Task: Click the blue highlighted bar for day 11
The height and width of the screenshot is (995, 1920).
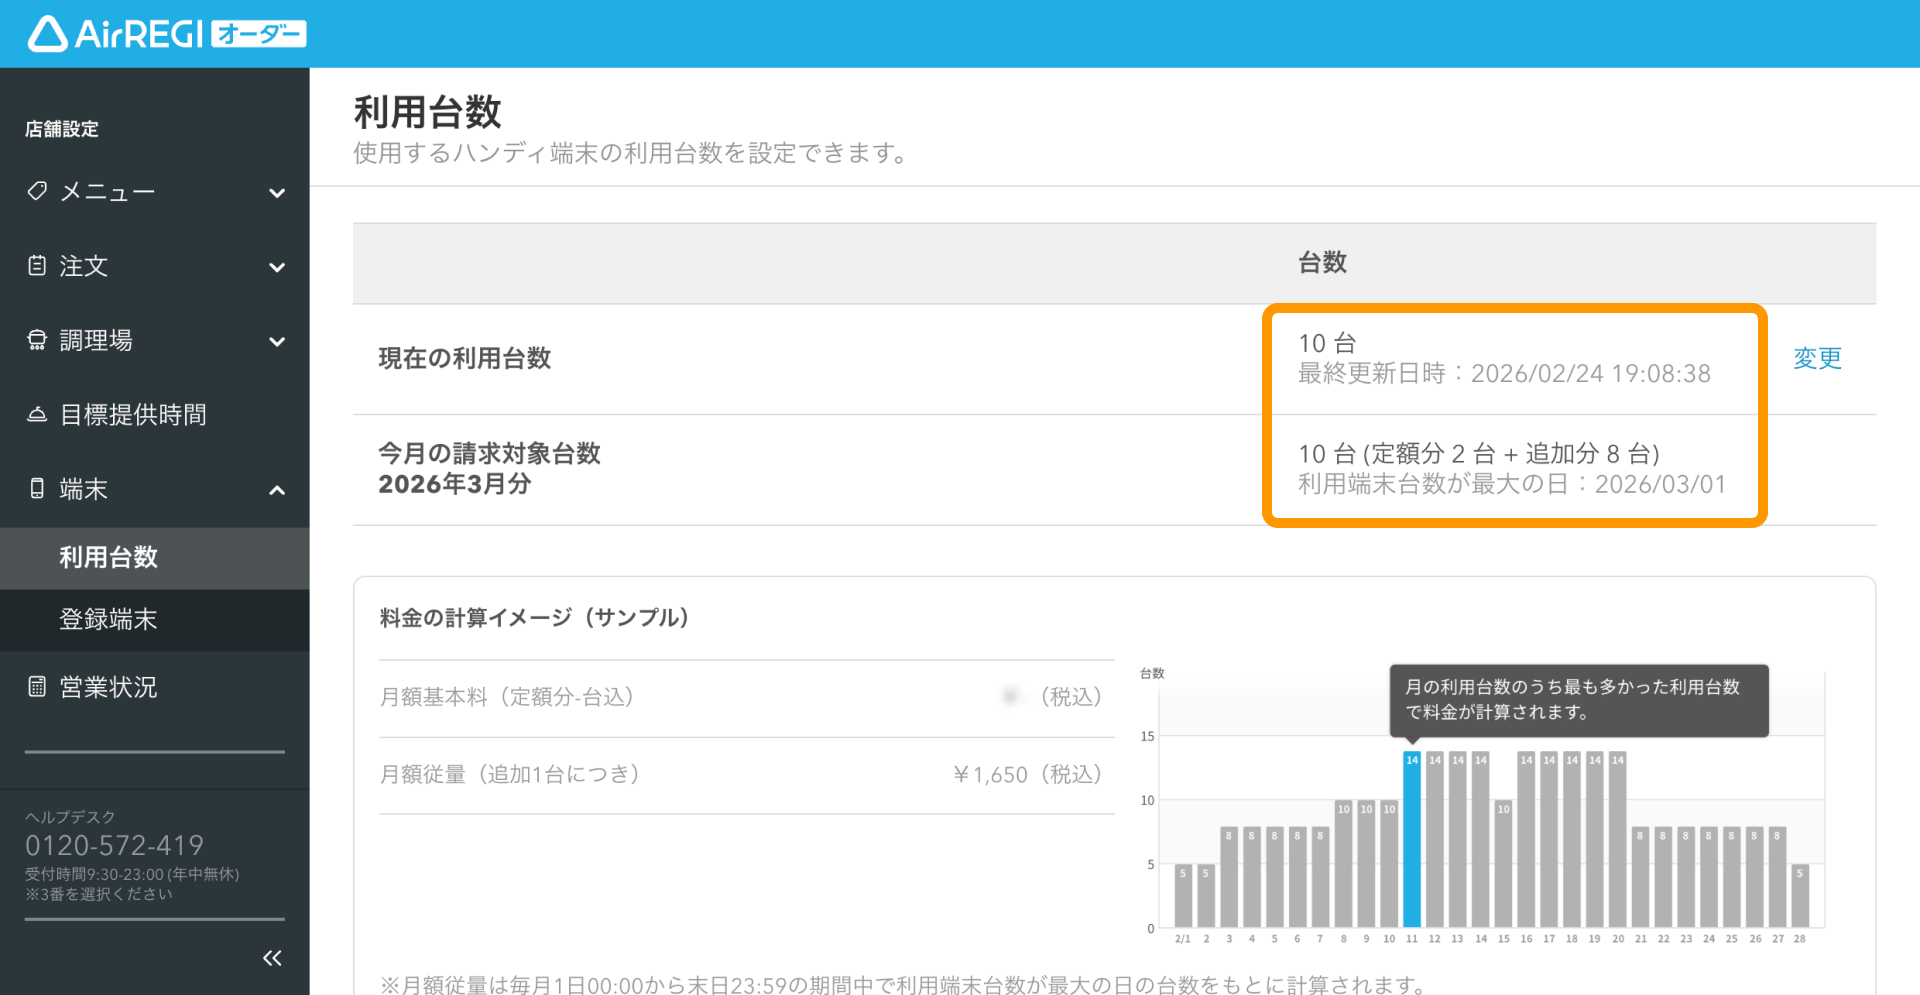Action: coord(1411,839)
